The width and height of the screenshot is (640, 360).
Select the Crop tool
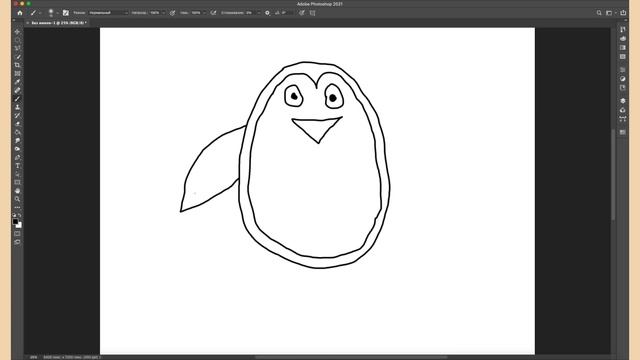[17, 65]
